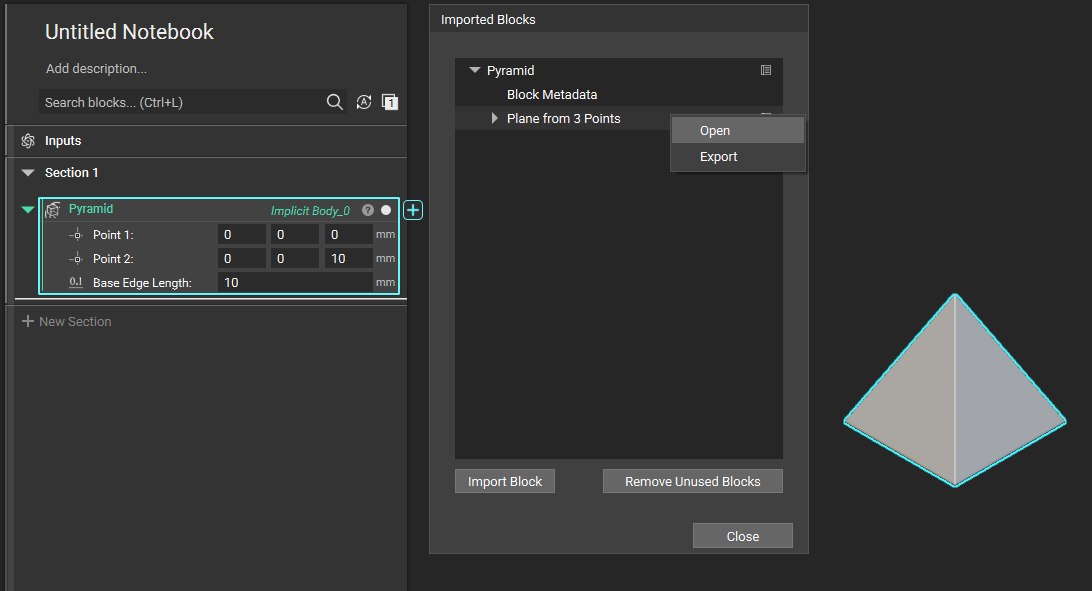Image resolution: width=1092 pixels, height=591 pixels.
Task: Click the Imported Blocks dialog title
Action: 488,19
